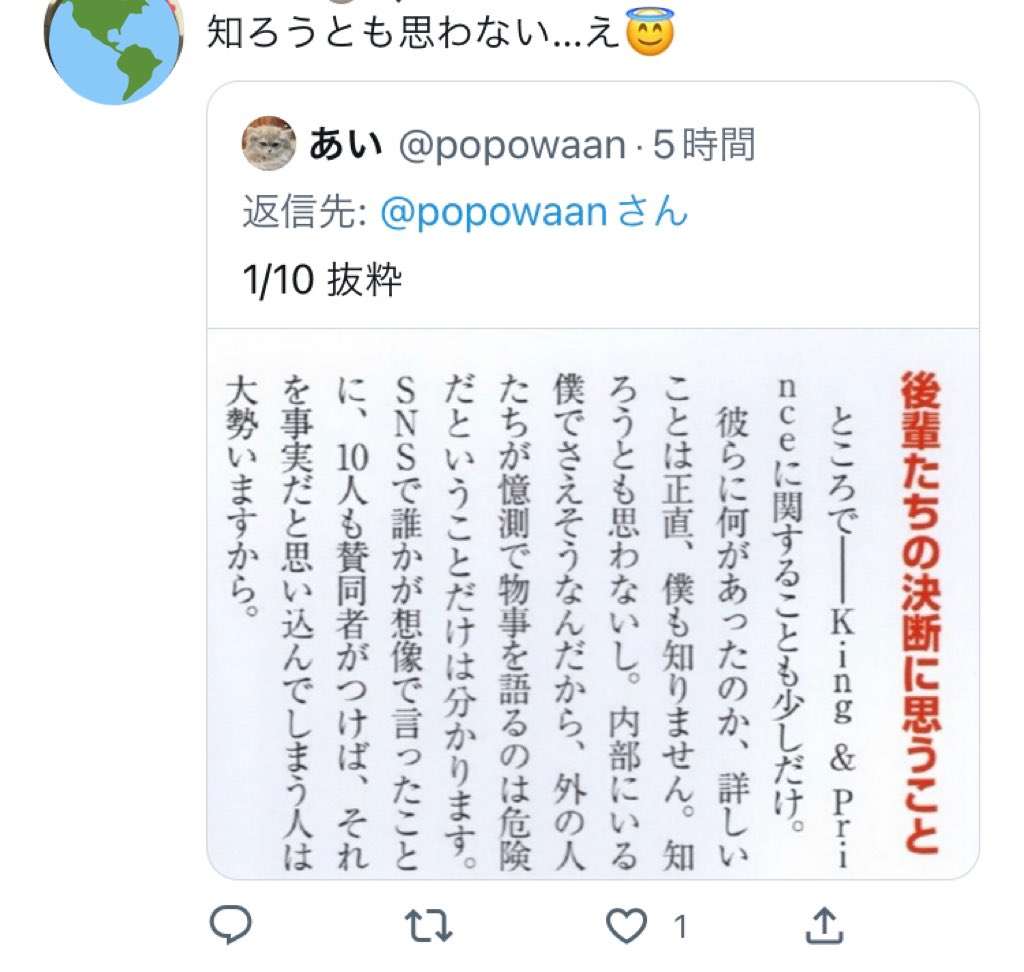The height and width of the screenshot is (972, 1024).
Task: Open the magazine excerpt image attachment
Action: (592, 604)
